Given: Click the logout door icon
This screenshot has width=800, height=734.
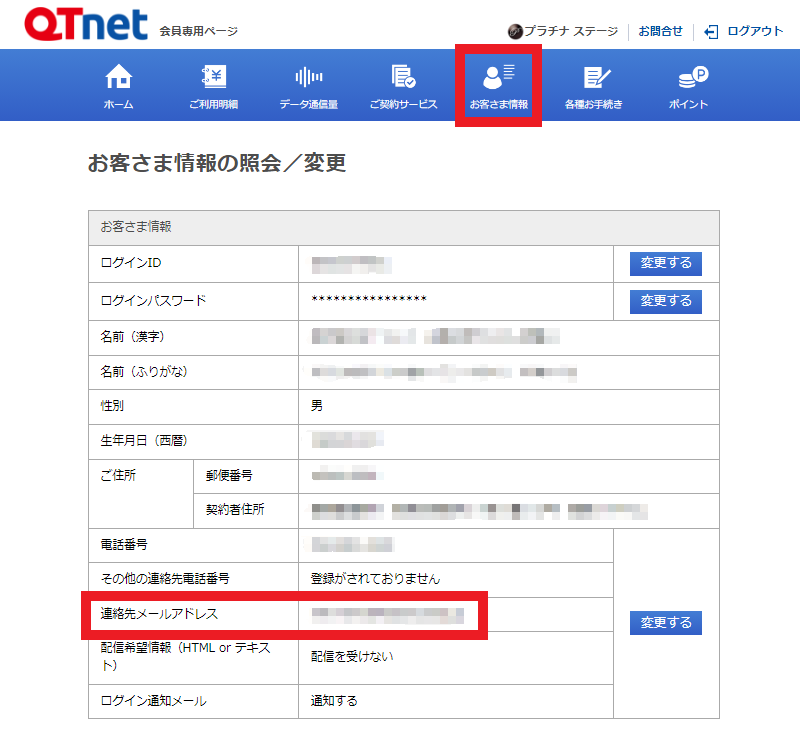Looking at the screenshot, I should click(711, 32).
